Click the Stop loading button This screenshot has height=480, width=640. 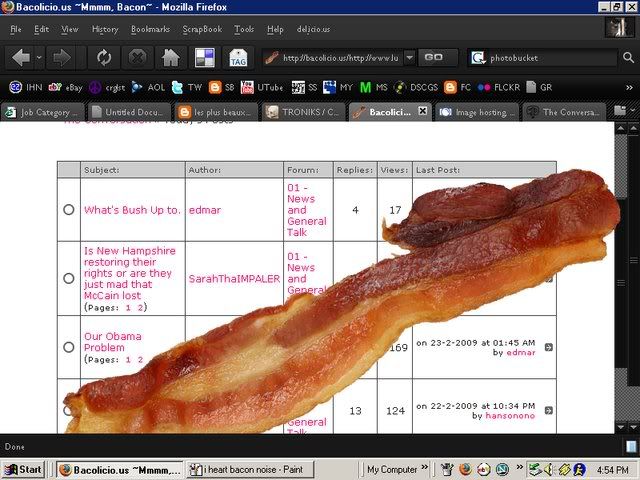click(138, 58)
